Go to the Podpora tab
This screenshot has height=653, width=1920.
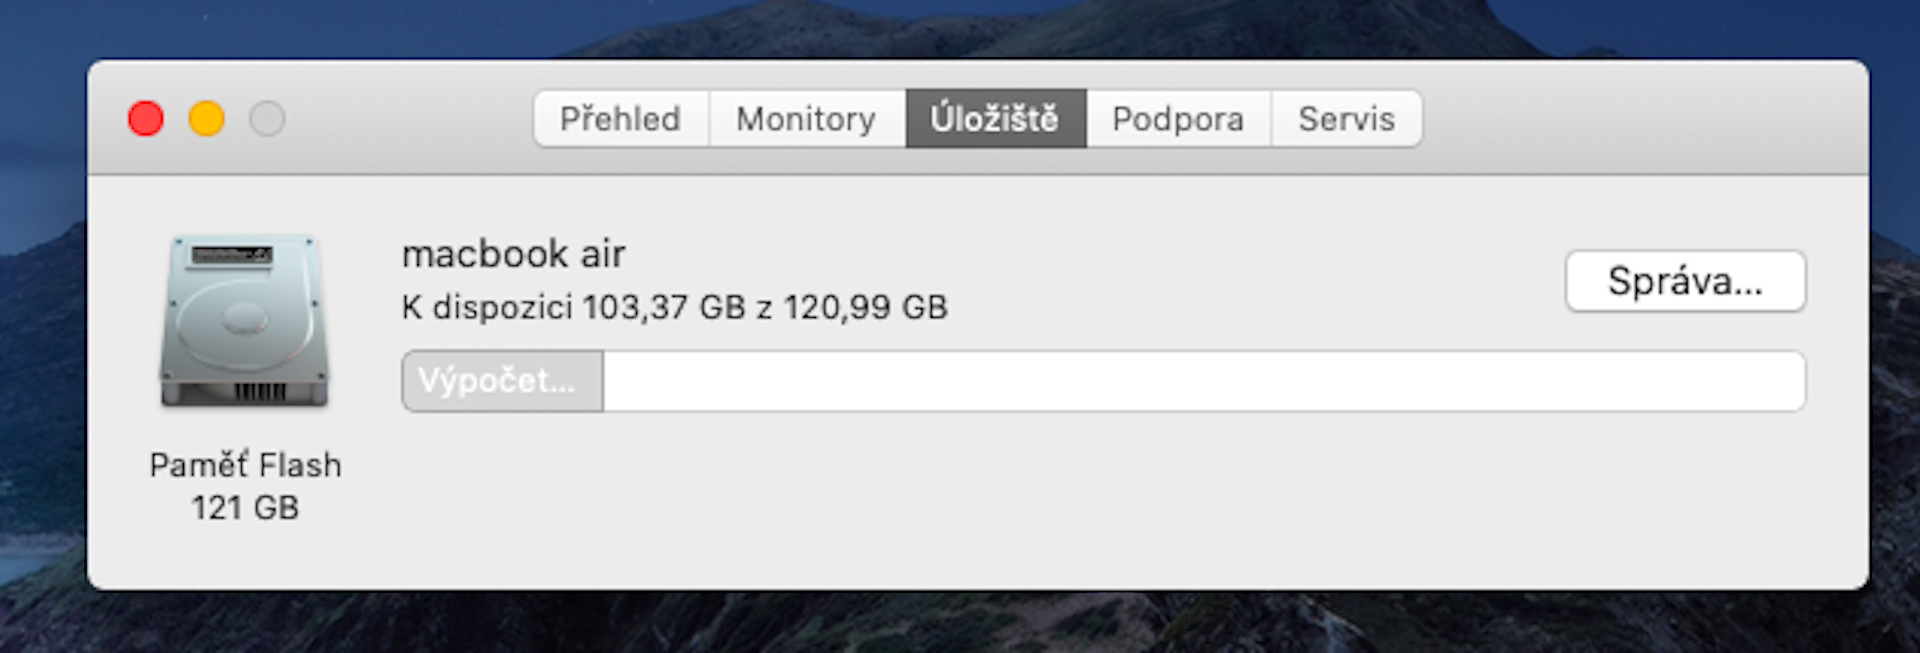tap(1178, 119)
